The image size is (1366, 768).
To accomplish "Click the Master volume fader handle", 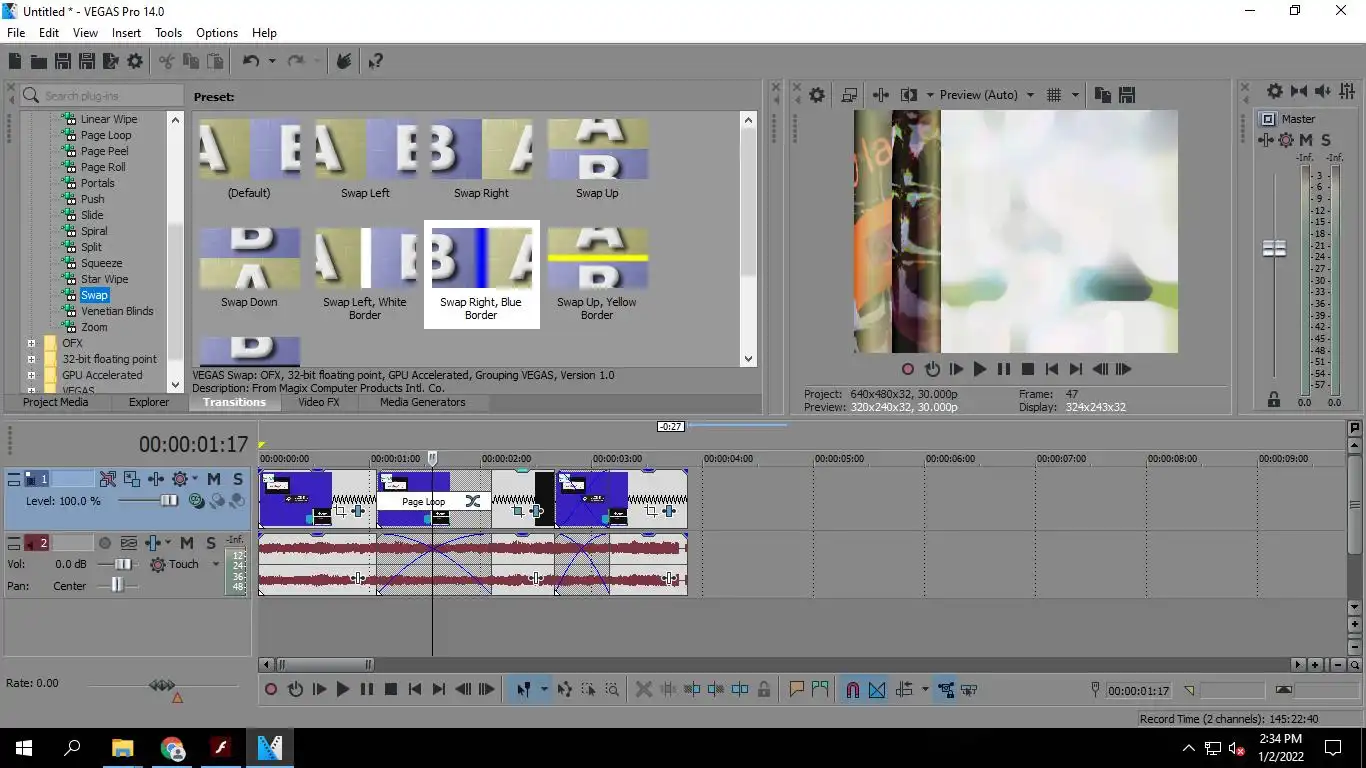I will tap(1274, 248).
